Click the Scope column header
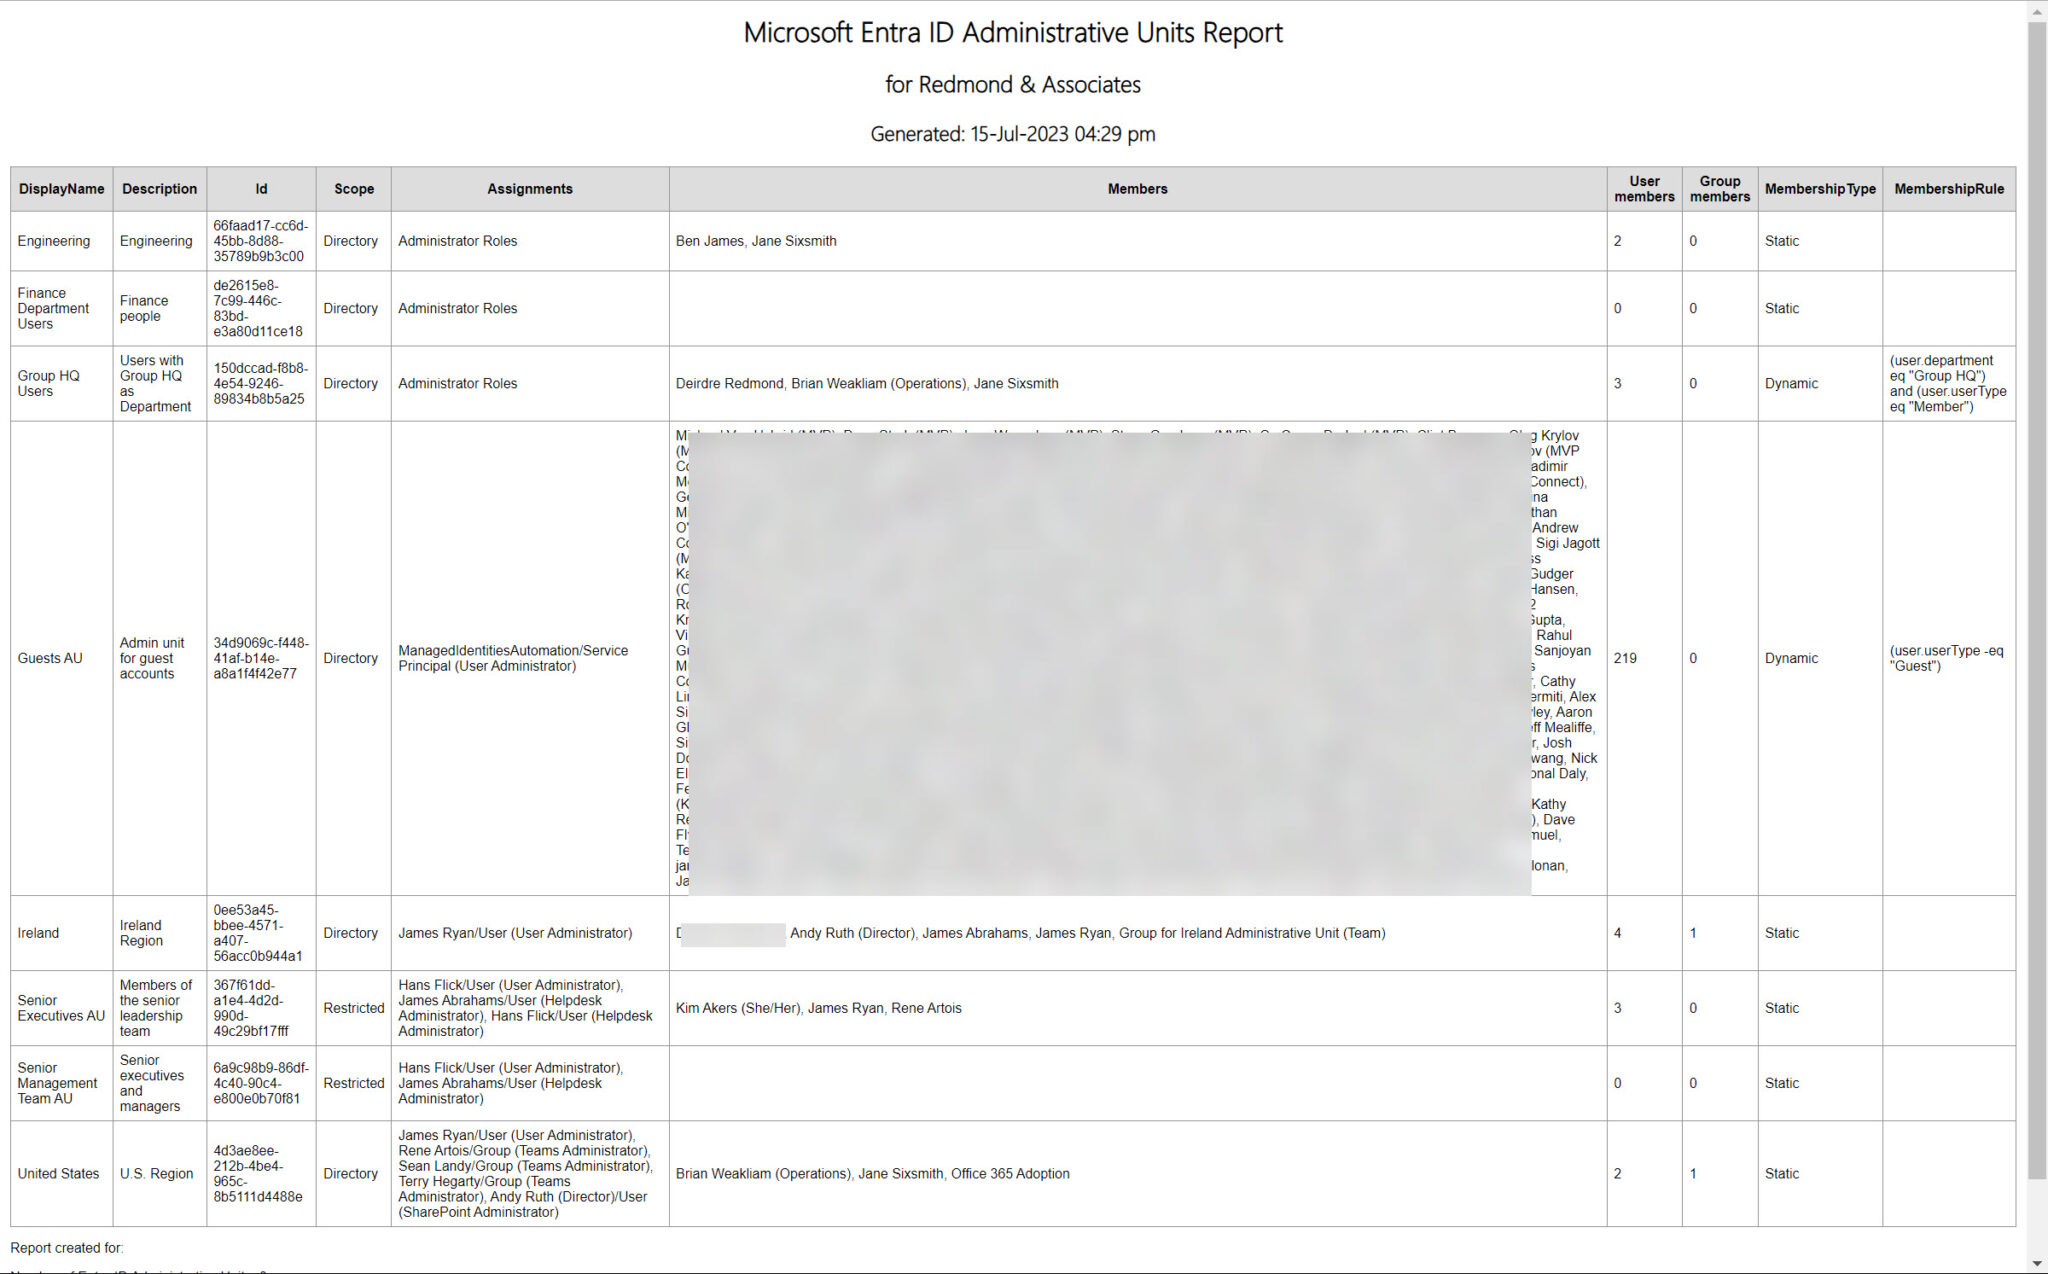 pyautogui.click(x=352, y=188)
